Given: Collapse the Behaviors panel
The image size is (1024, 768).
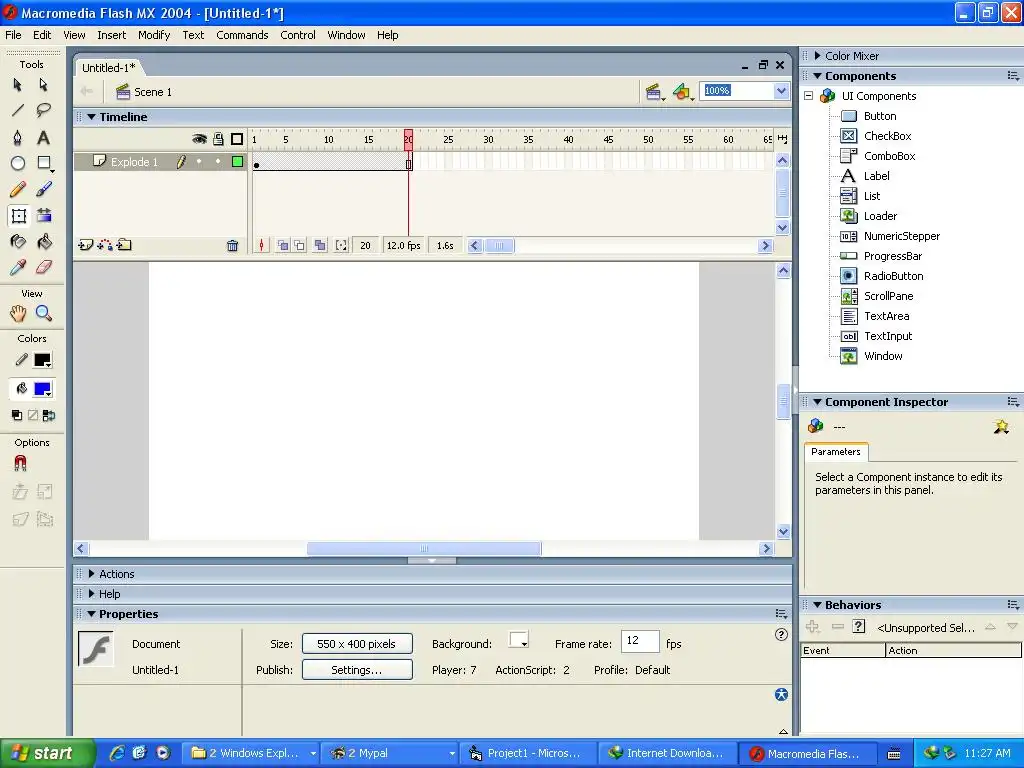Looking at the screenshot, I should [817, 605].
